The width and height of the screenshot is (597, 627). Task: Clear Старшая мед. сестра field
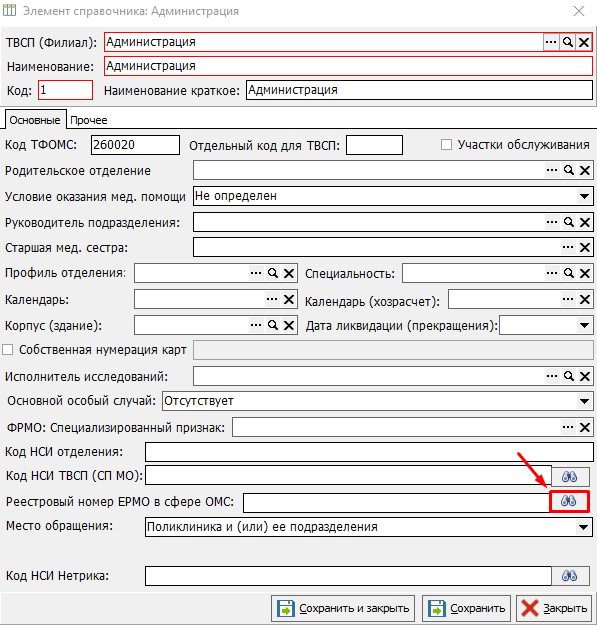tap(585, 248)
